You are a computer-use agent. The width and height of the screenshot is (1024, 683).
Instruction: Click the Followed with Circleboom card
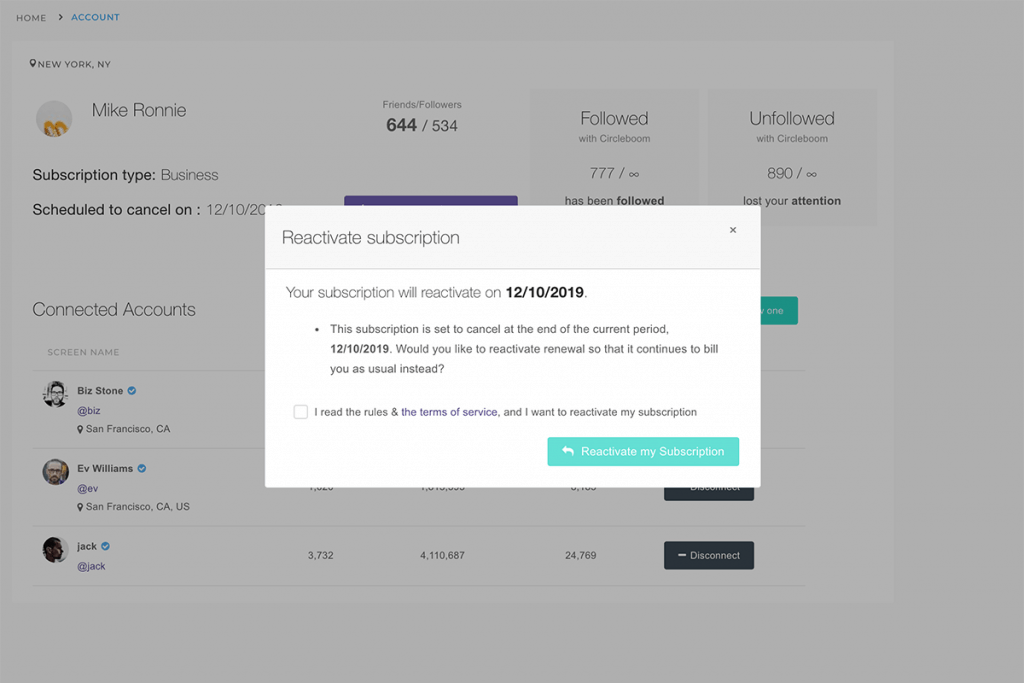coord(615,148)
